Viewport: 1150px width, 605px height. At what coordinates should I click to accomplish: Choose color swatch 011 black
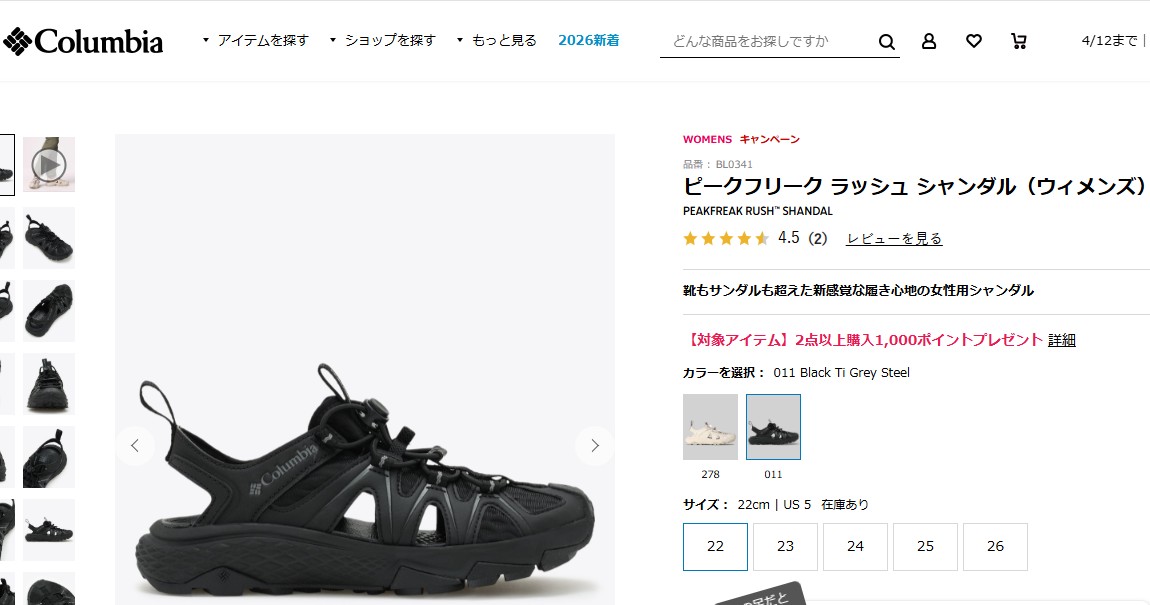[x=773, y=427]
